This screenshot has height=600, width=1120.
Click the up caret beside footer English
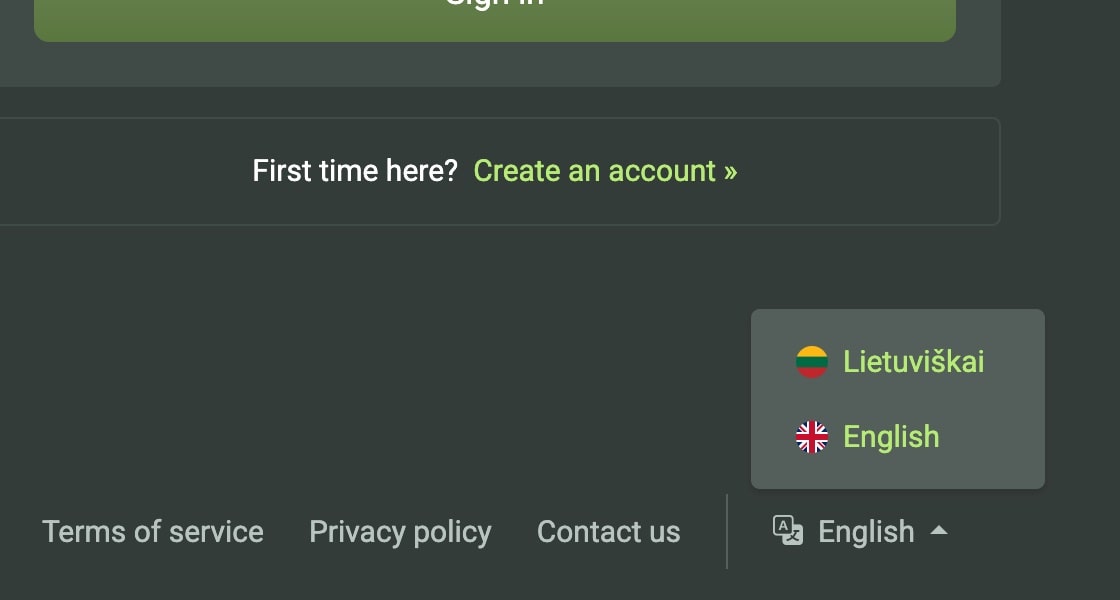click(x=938, y=531)
